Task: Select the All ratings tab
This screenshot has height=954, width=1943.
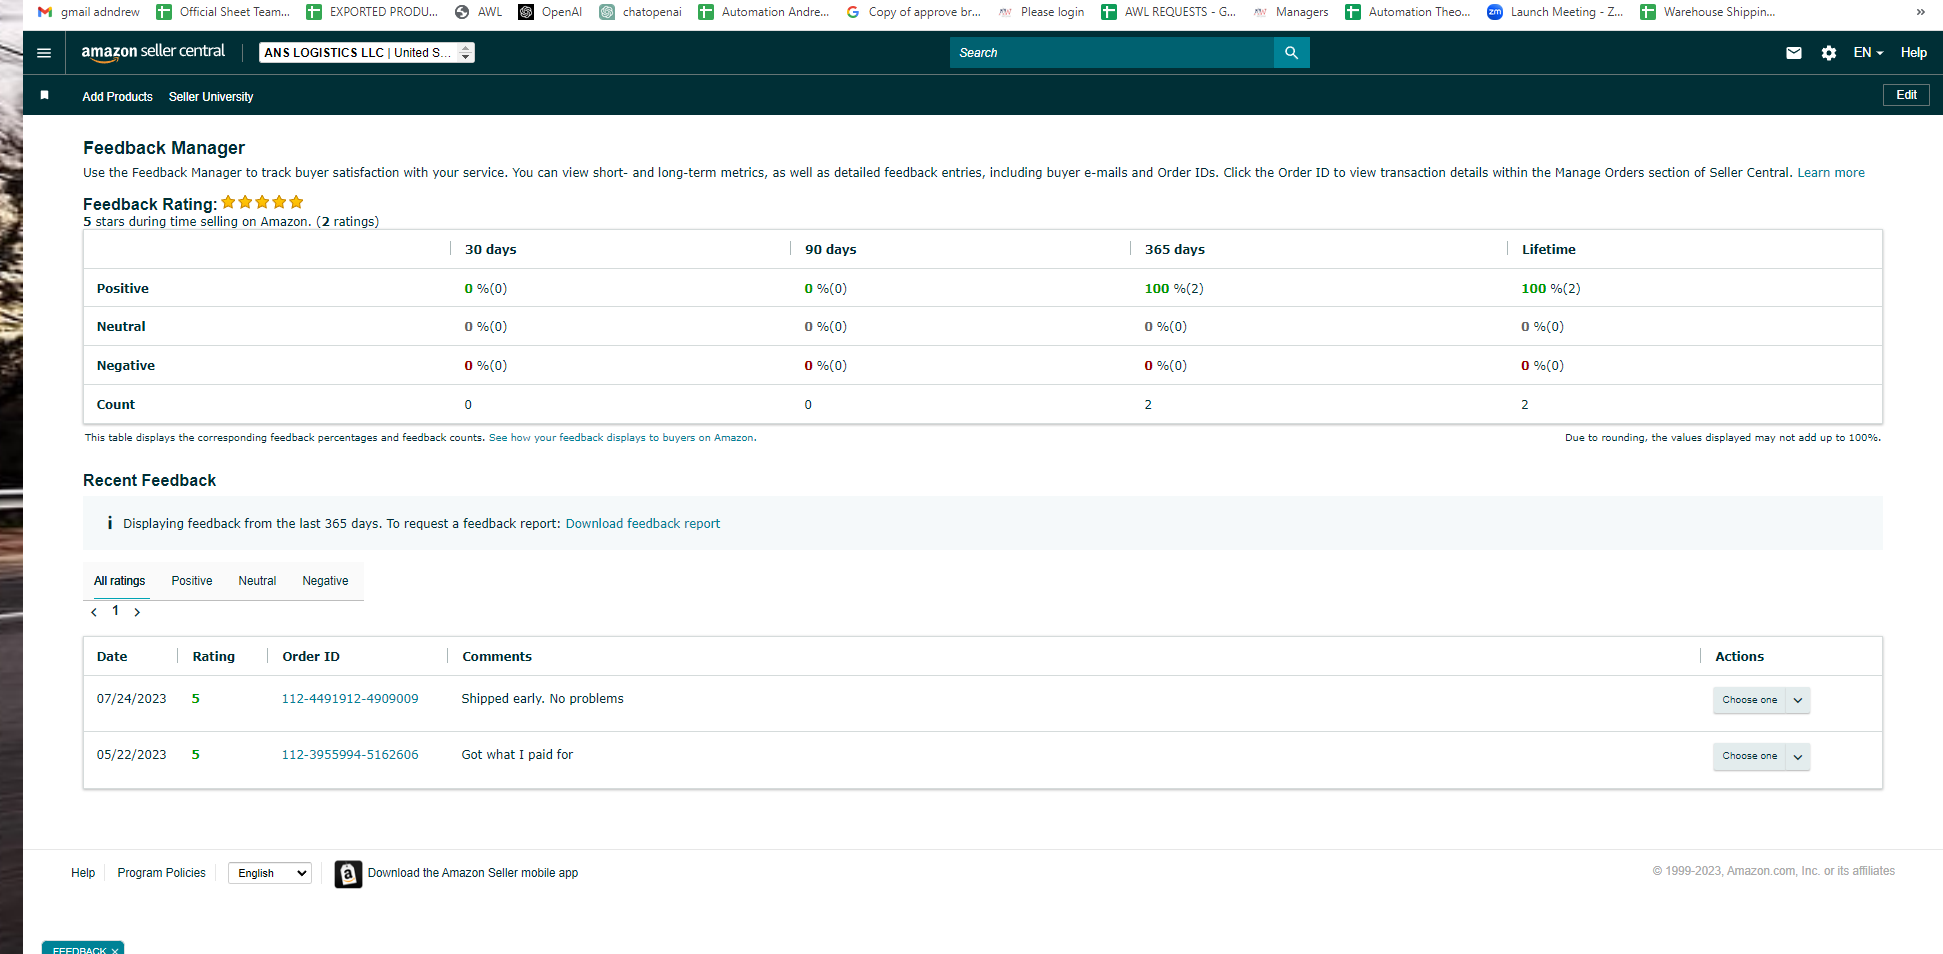Action: pos(120,581)
